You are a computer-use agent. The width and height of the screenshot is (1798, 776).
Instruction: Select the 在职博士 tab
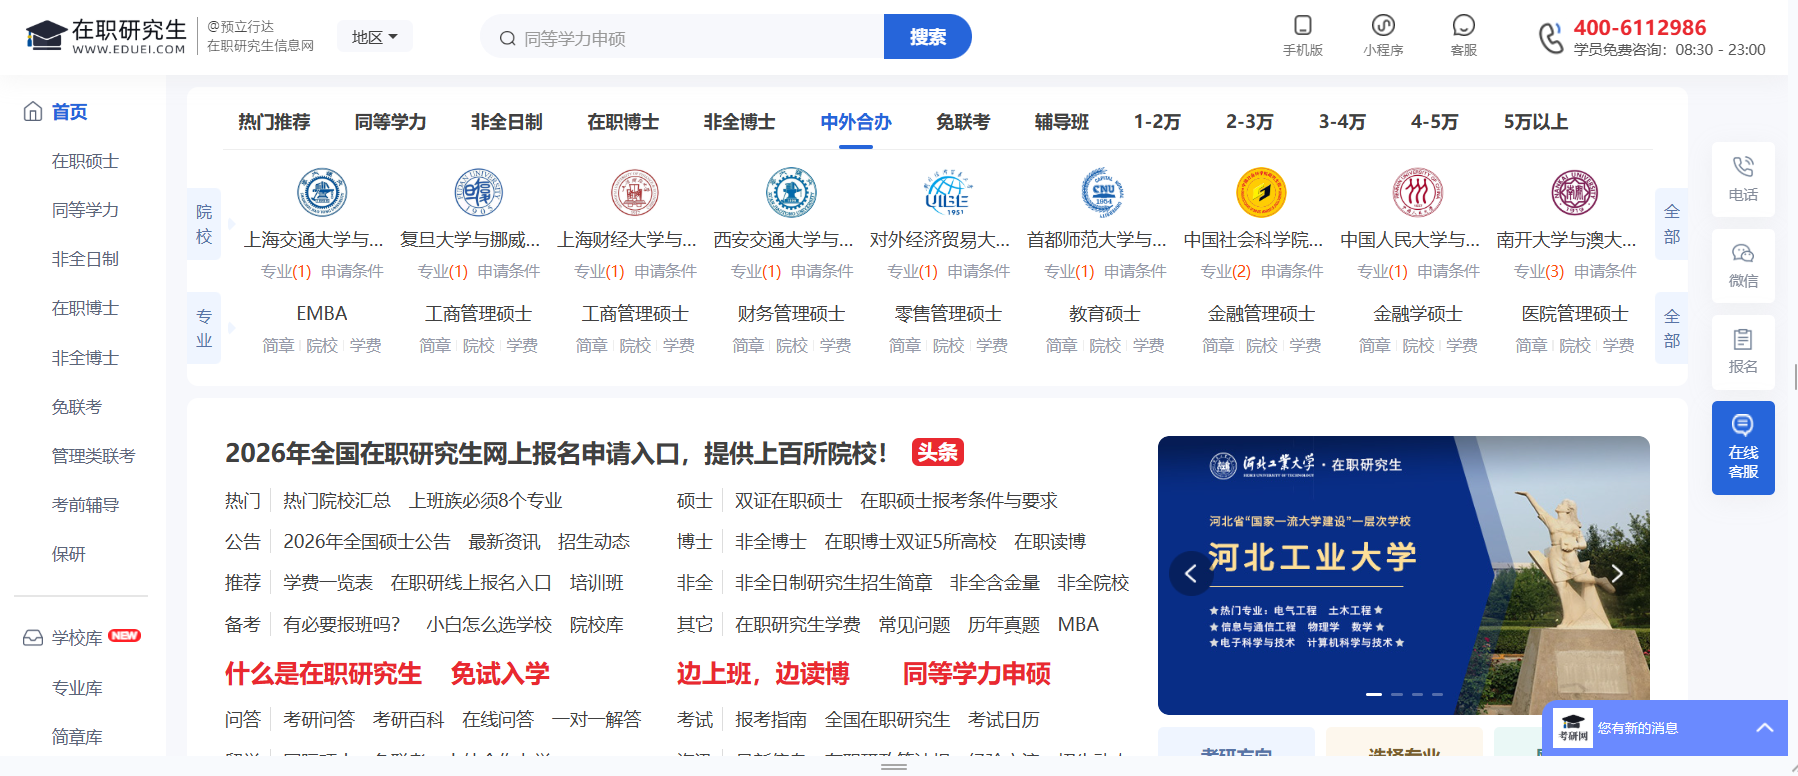click(x=623, y=122)
